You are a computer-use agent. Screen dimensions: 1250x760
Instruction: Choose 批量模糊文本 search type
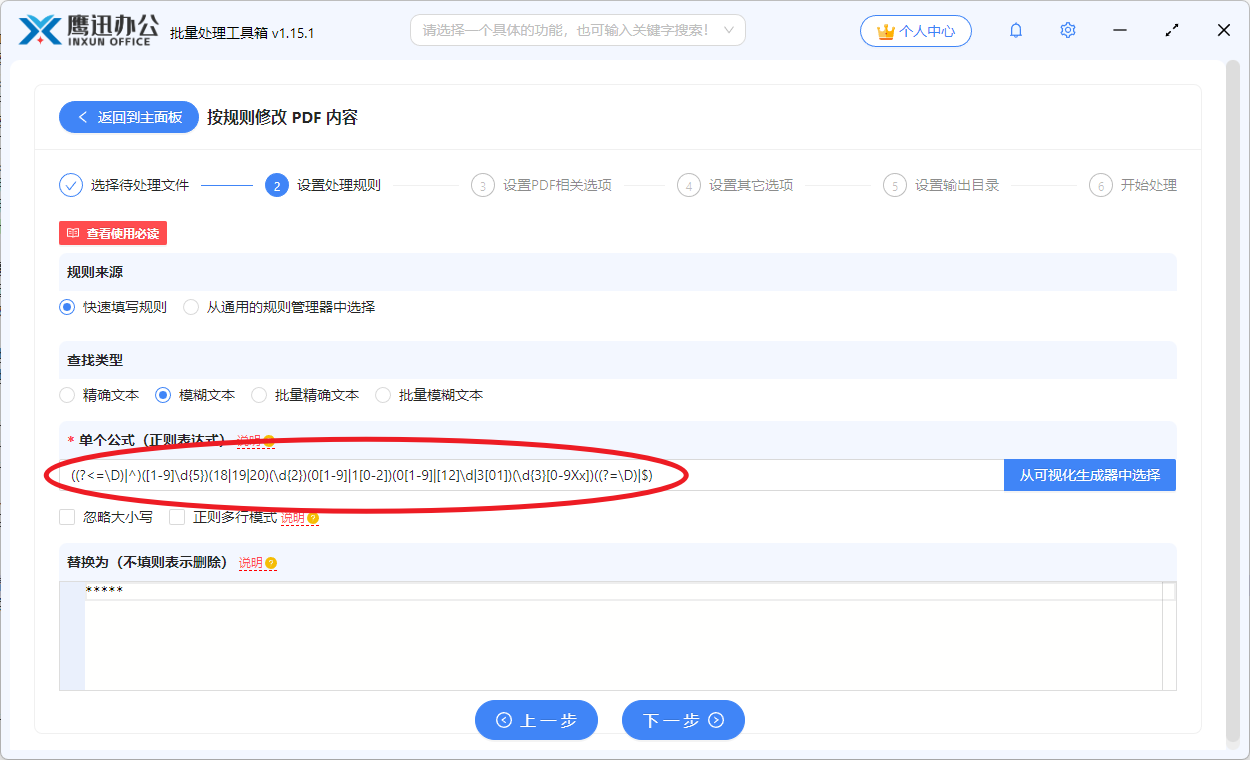click(383, 395)
